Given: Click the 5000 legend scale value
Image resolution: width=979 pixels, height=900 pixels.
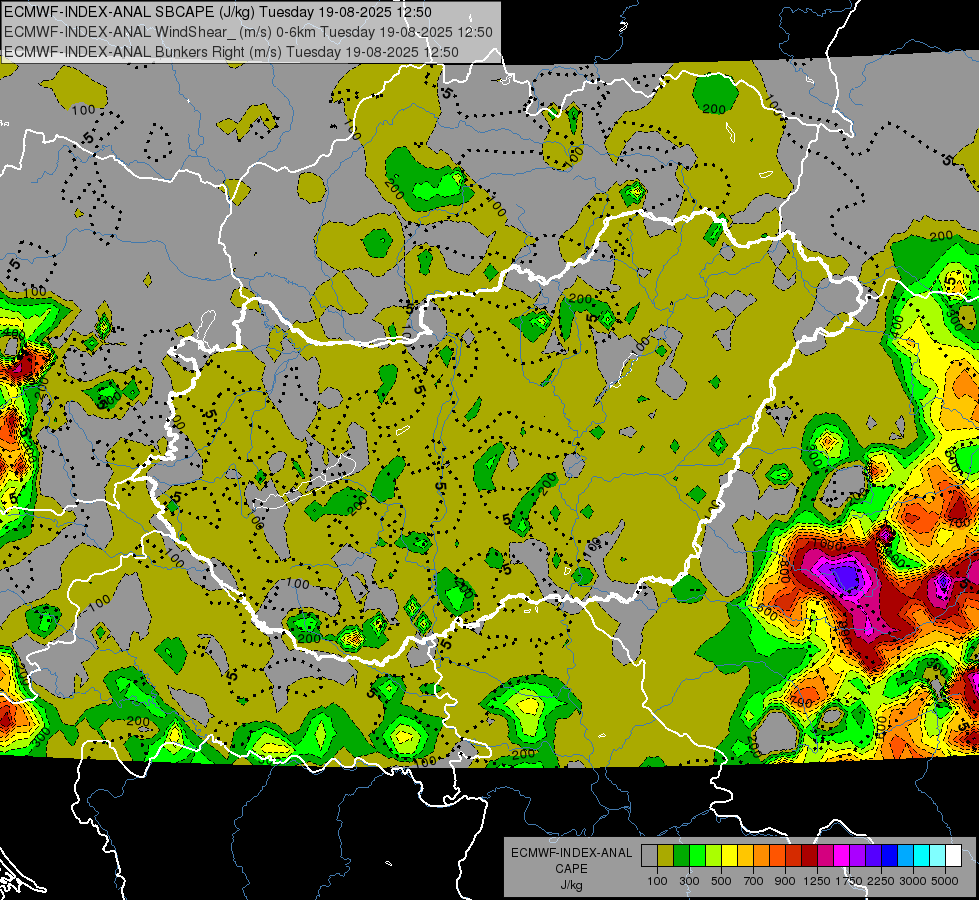Looking at the screenshot, I should tap(945, 881).
